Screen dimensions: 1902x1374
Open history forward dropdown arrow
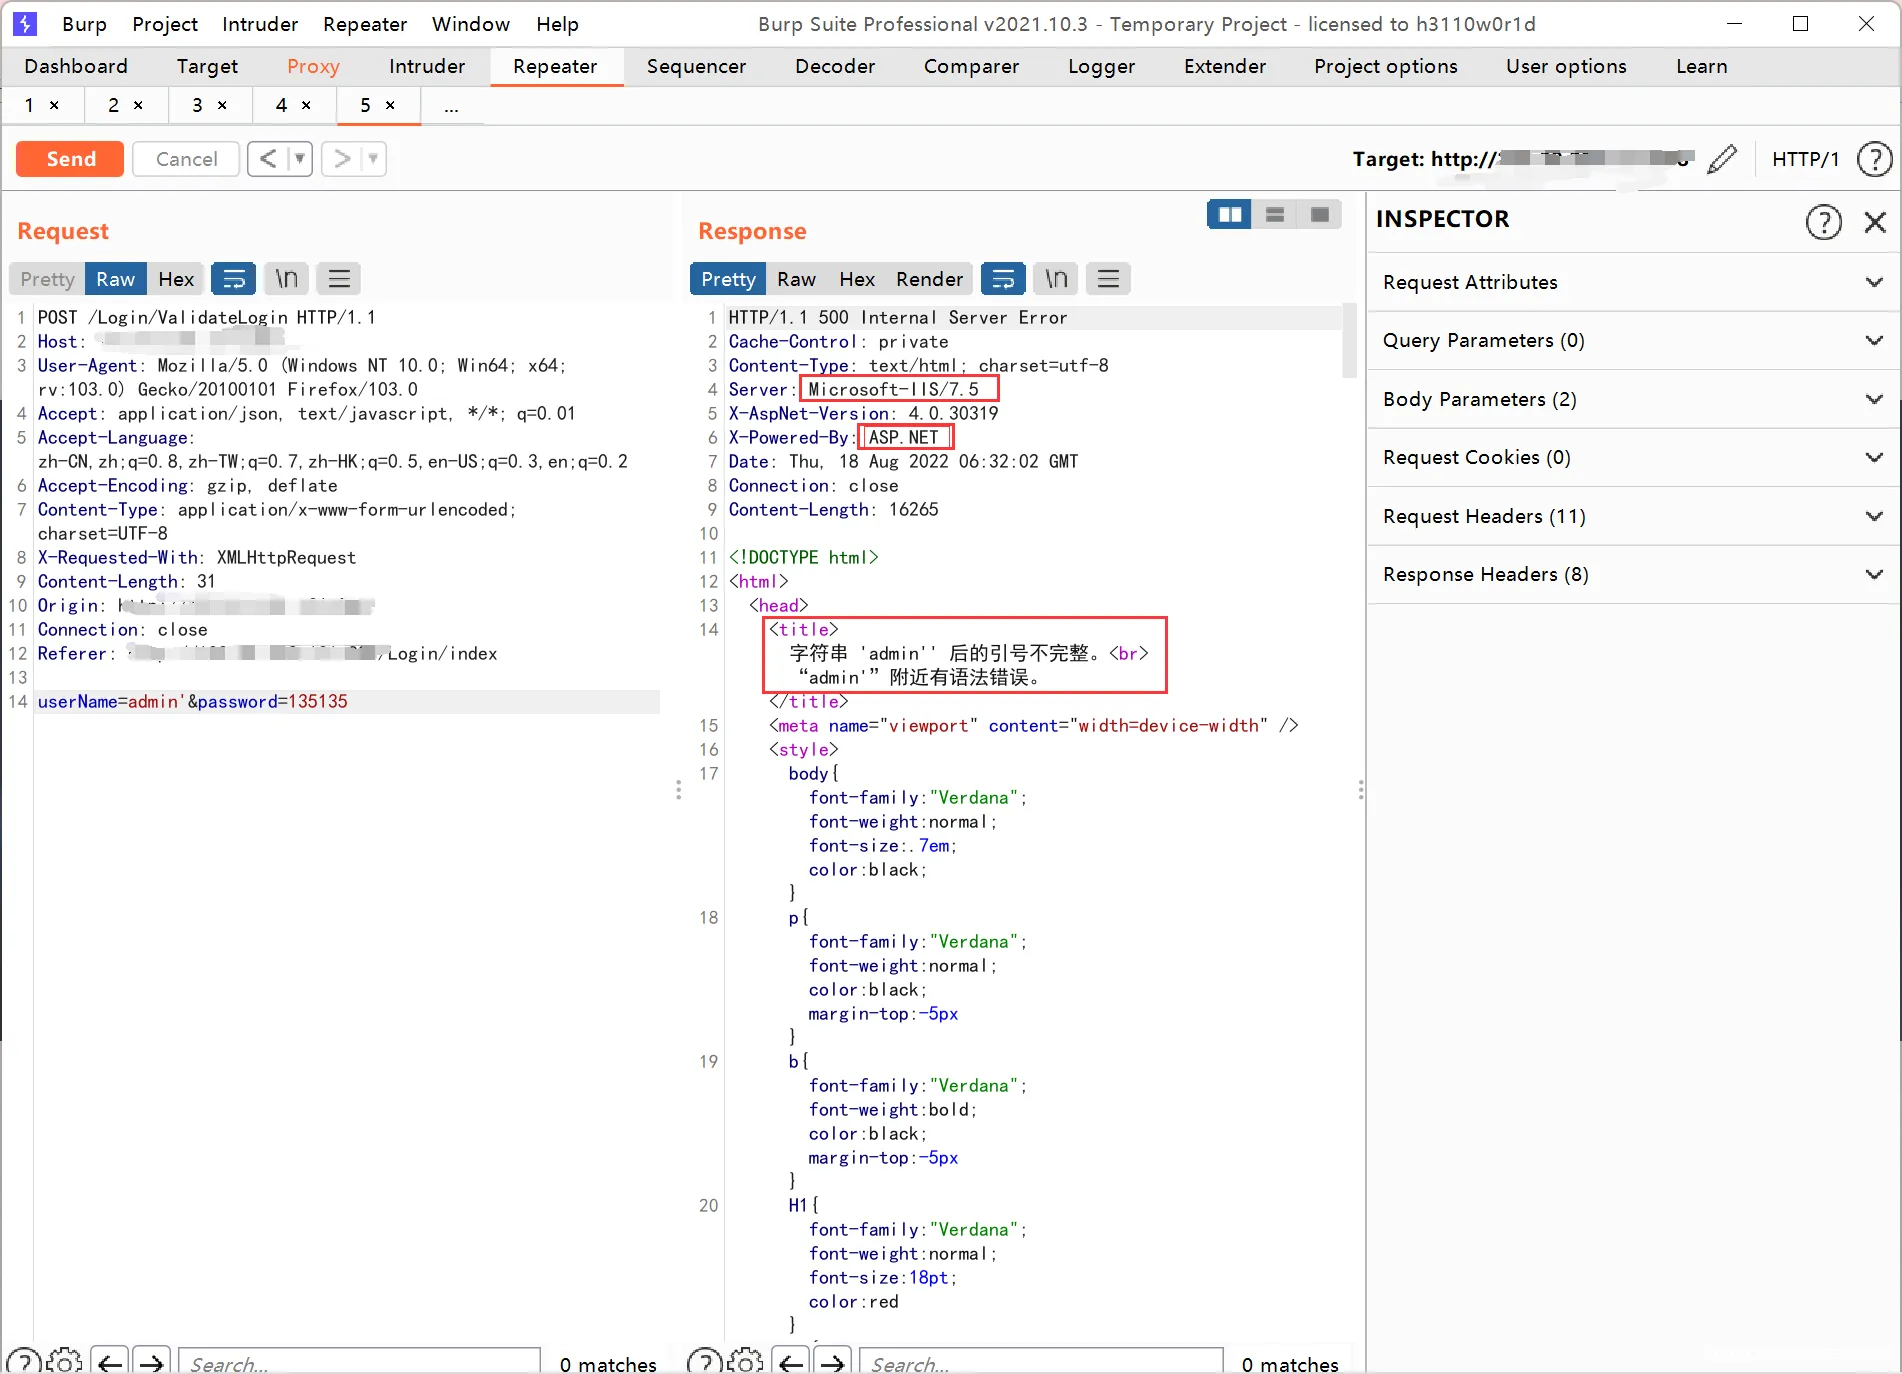(373, 159)
